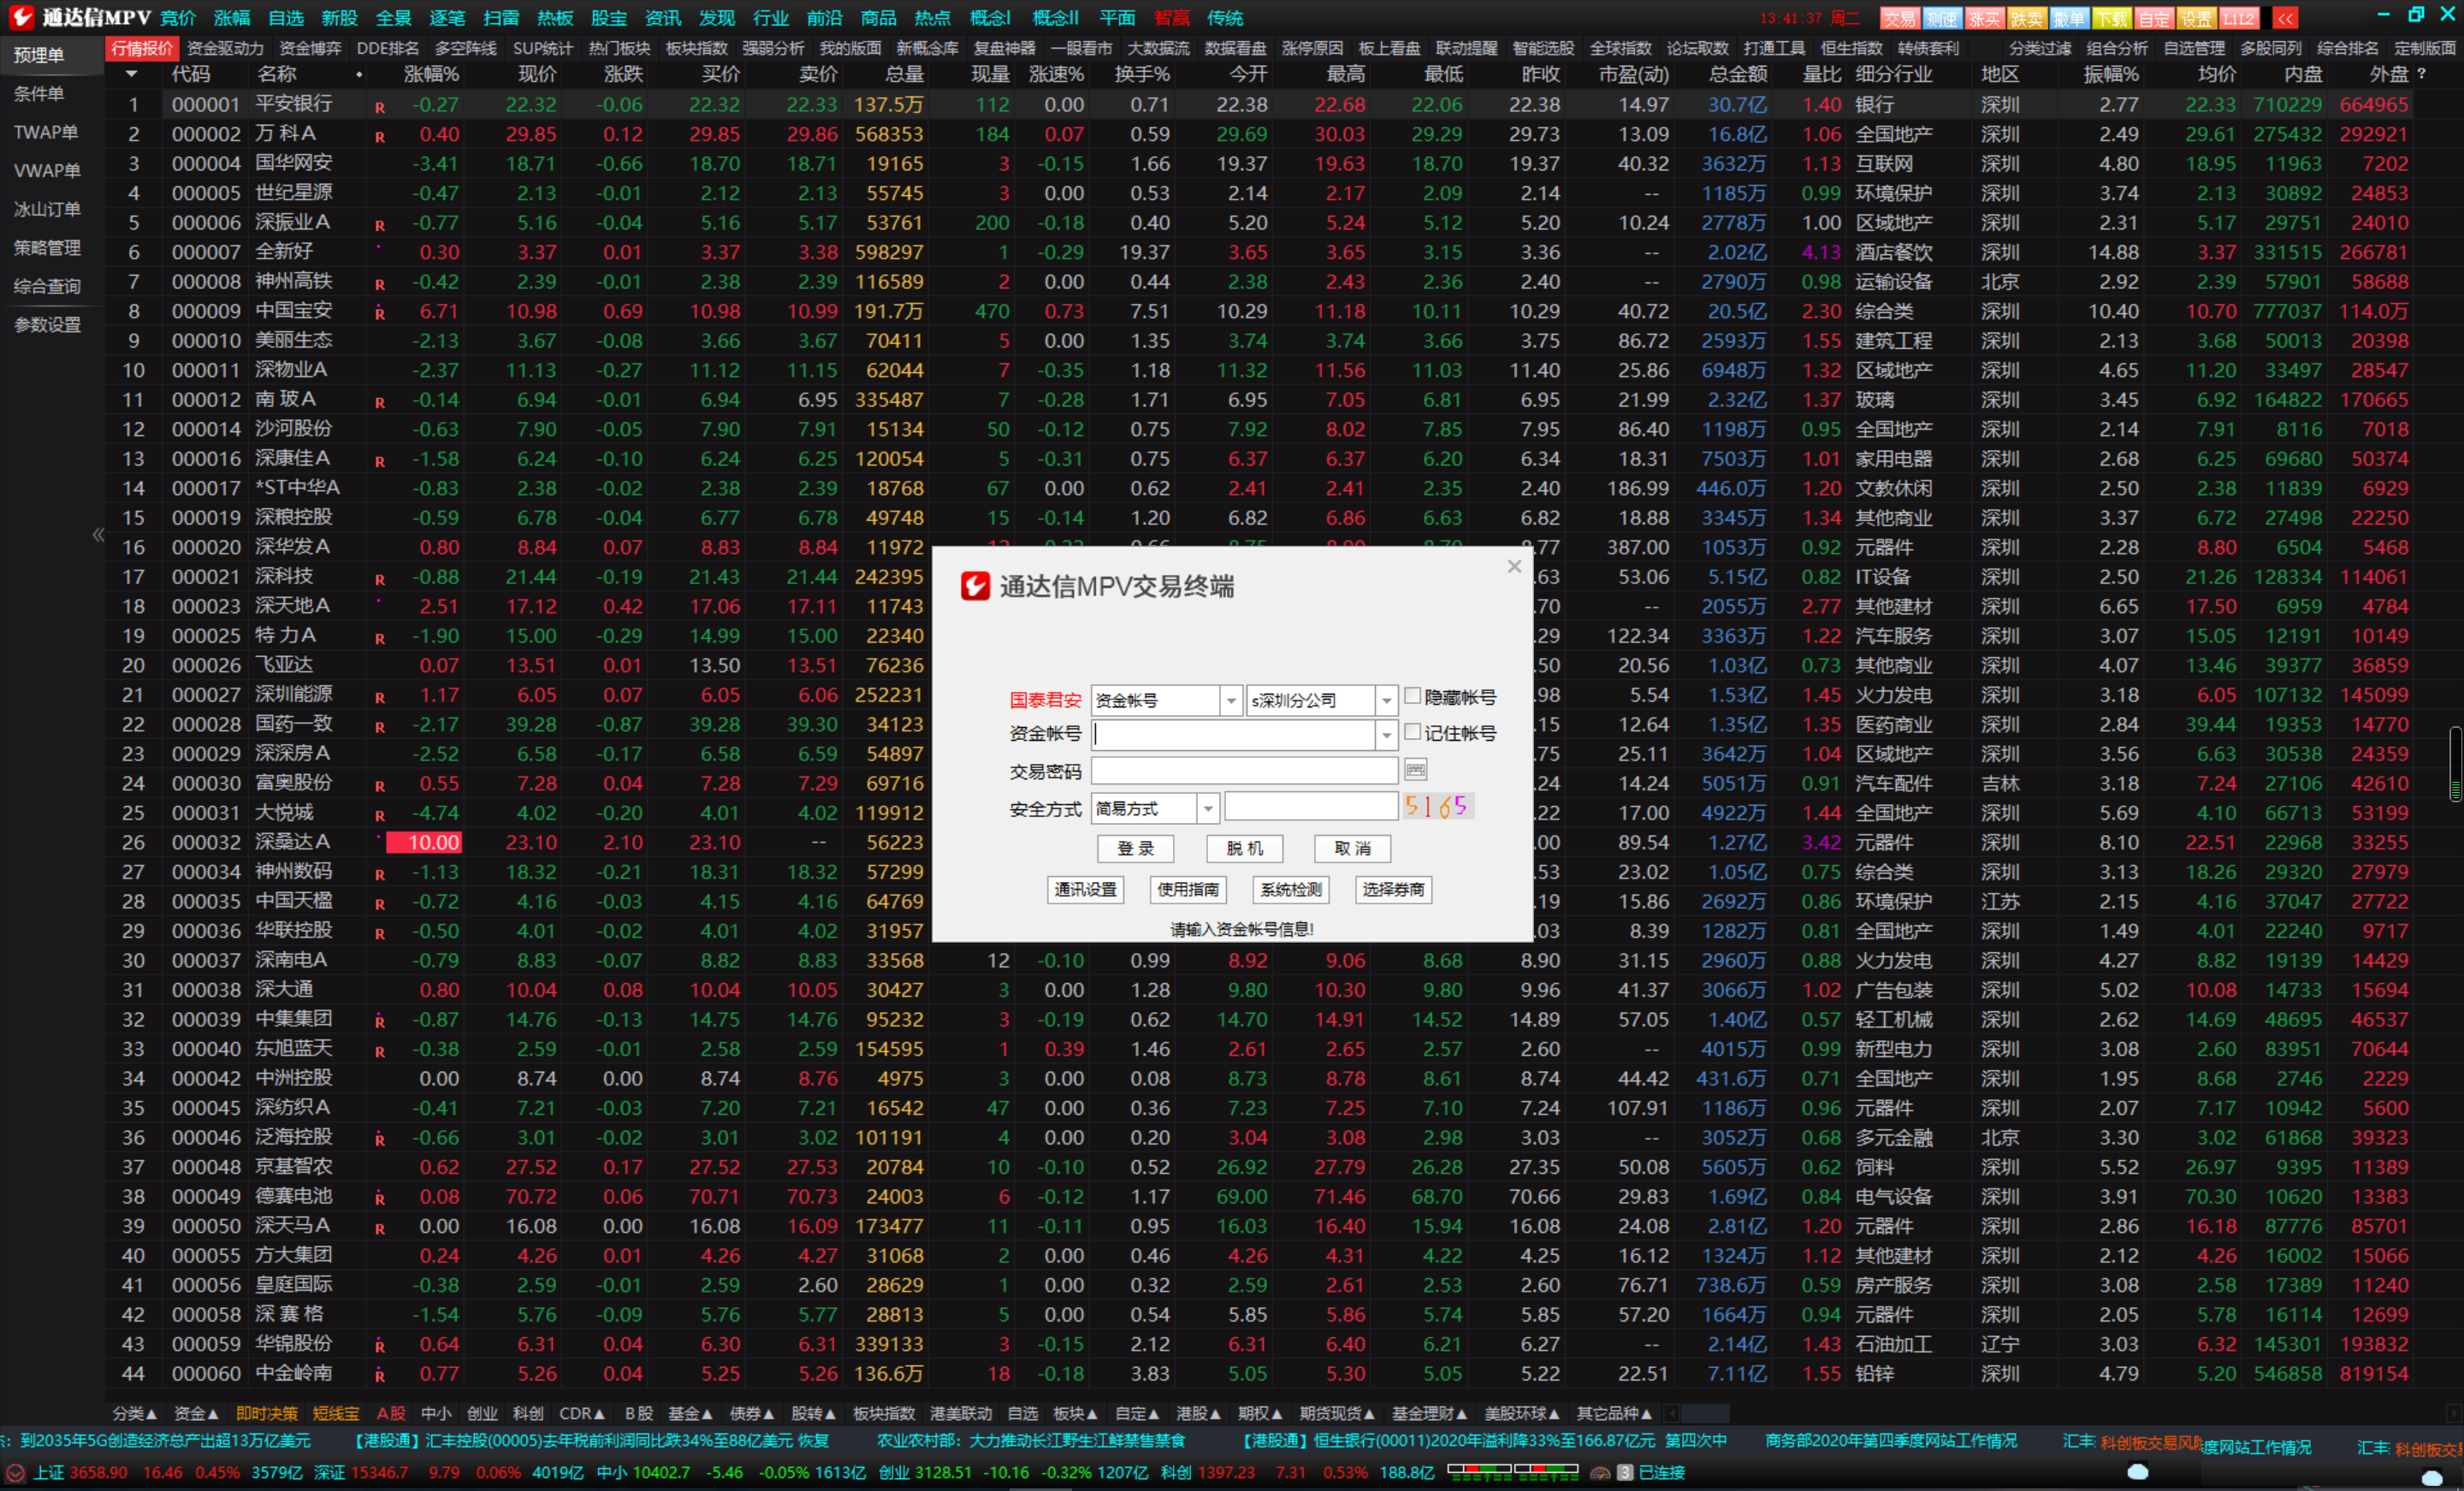Screen dimensions: 2464x1491
Task: Expand the 资金帐号 input history dropdown arrow
Action: (x=1386, y=736)
